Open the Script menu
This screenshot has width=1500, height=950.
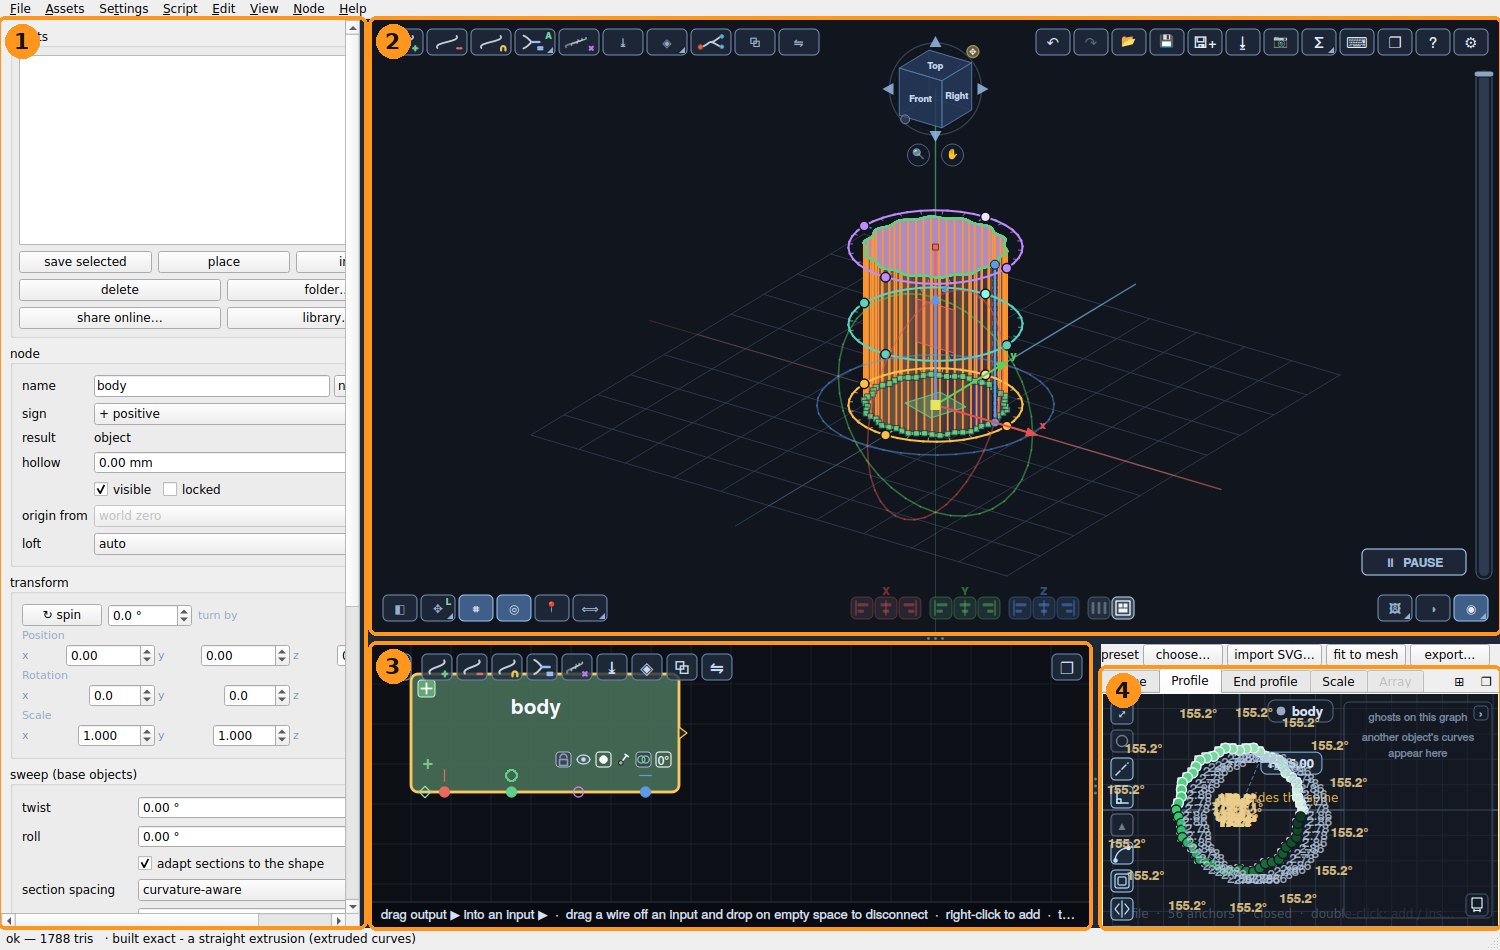(180, 8)
